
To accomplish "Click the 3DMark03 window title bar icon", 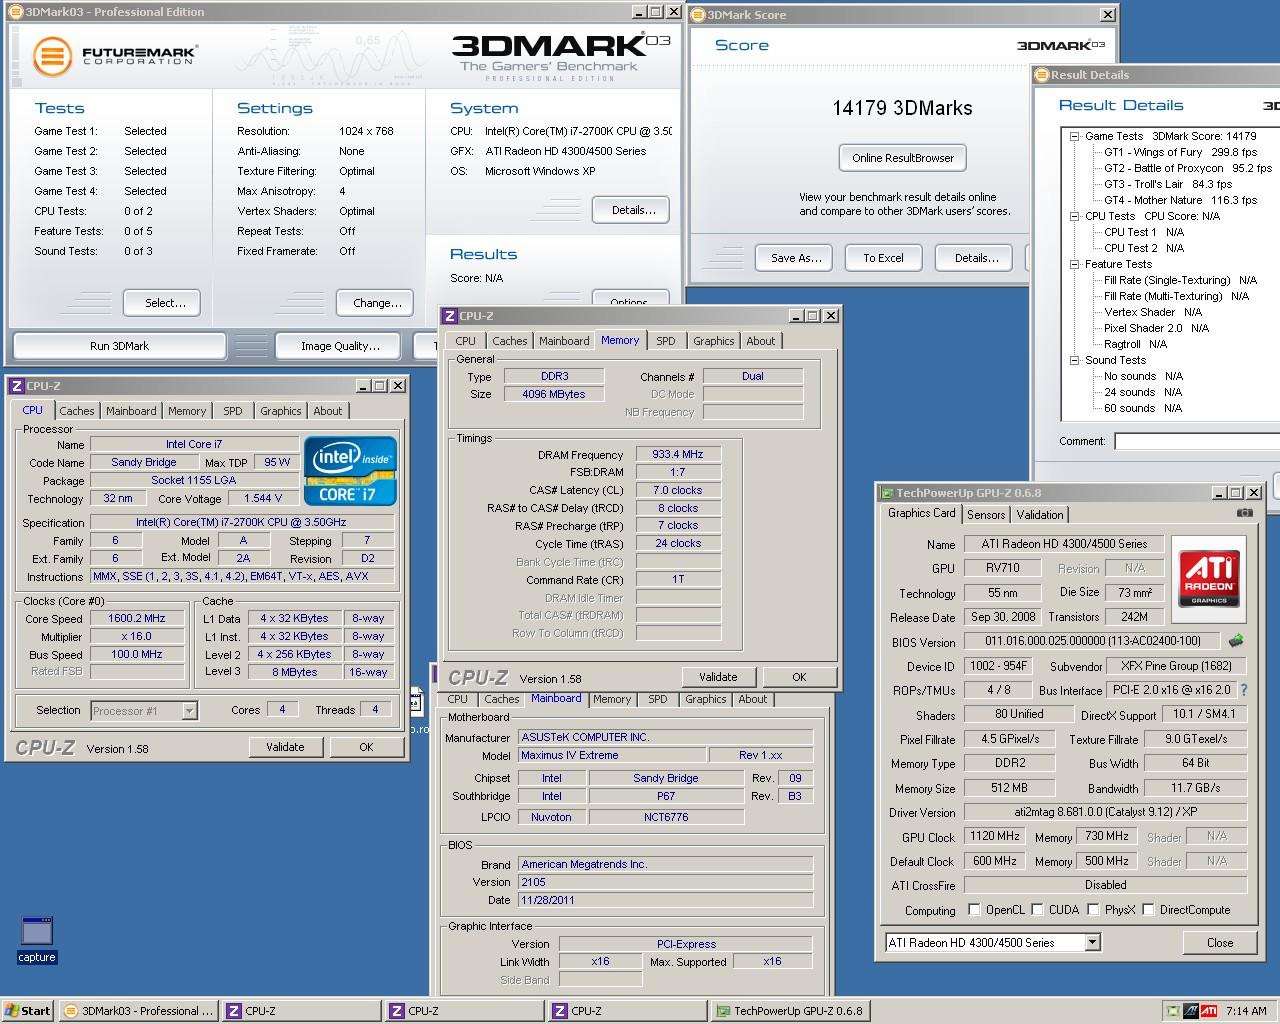I will 15,12.
